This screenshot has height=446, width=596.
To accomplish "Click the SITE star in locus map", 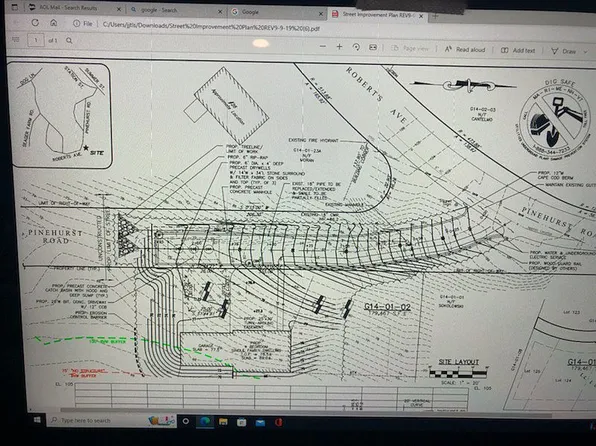I will (86, 148).
